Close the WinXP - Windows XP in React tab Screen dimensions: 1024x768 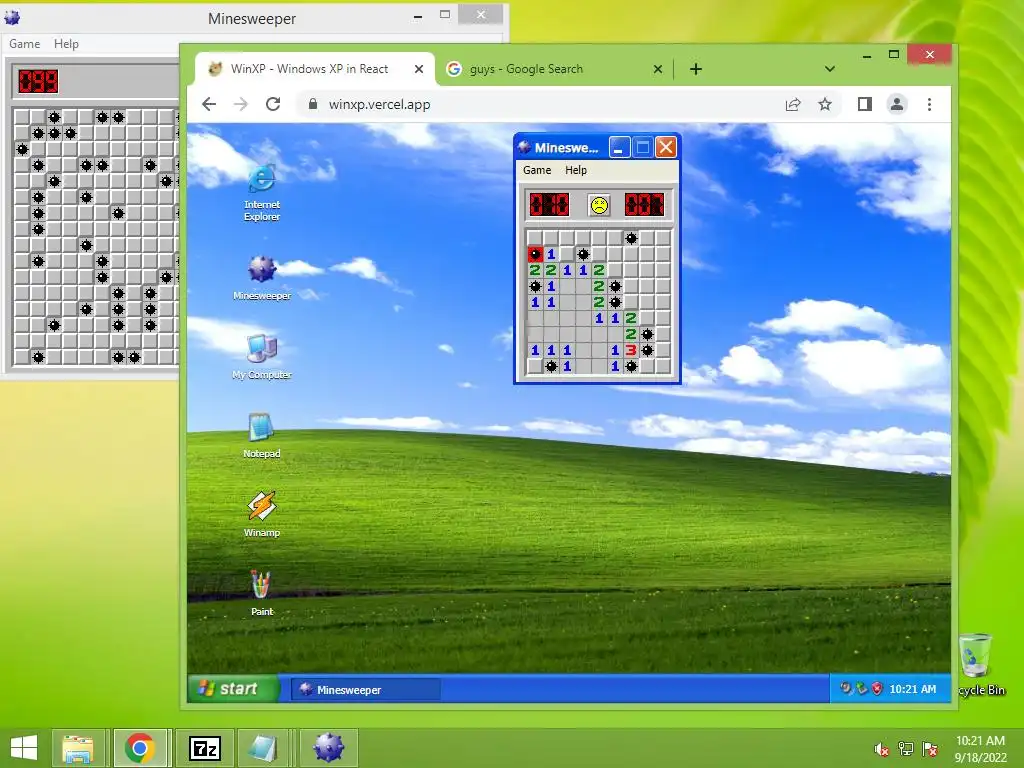419,69
